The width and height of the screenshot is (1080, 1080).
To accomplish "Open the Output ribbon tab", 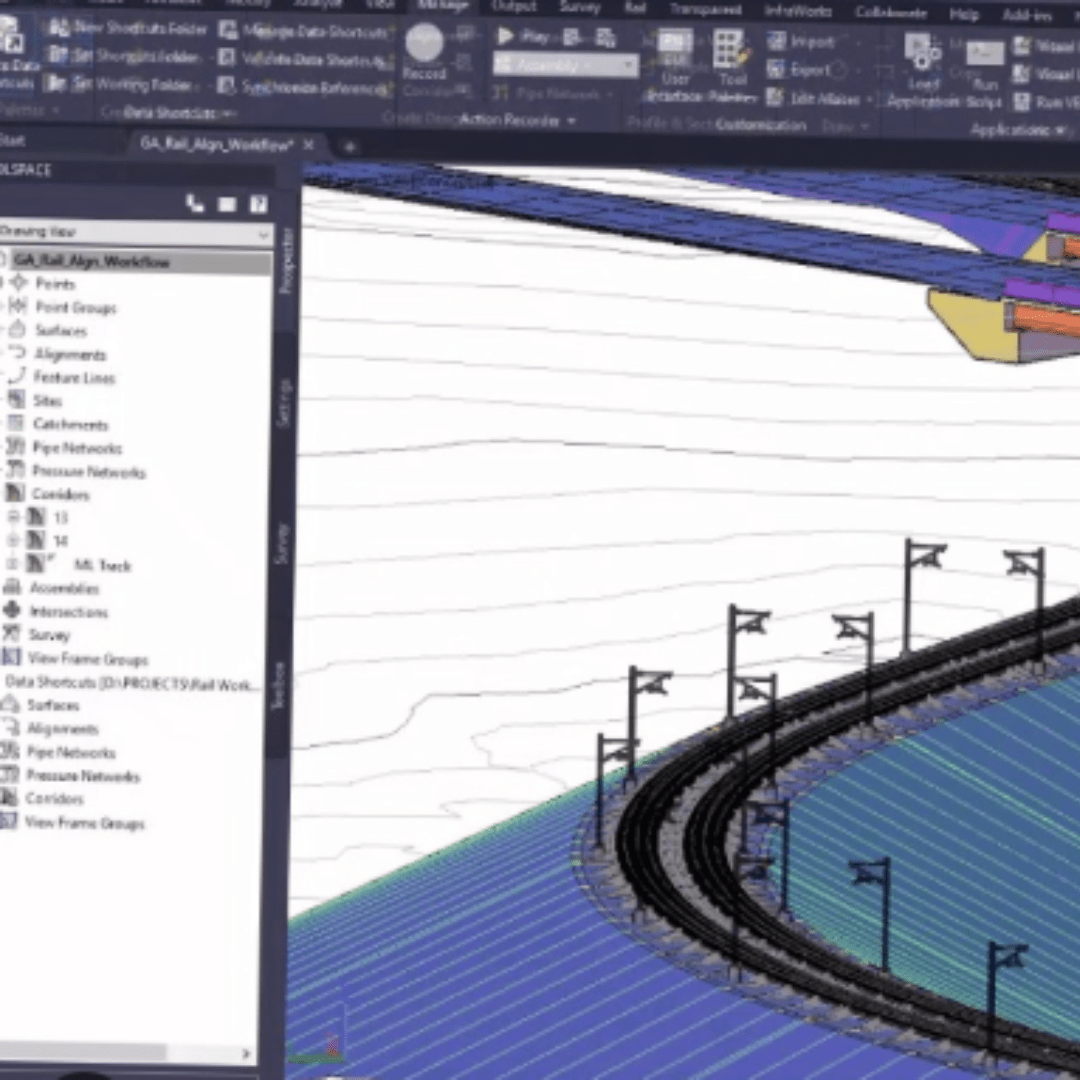I will click(x=513, y=7).
